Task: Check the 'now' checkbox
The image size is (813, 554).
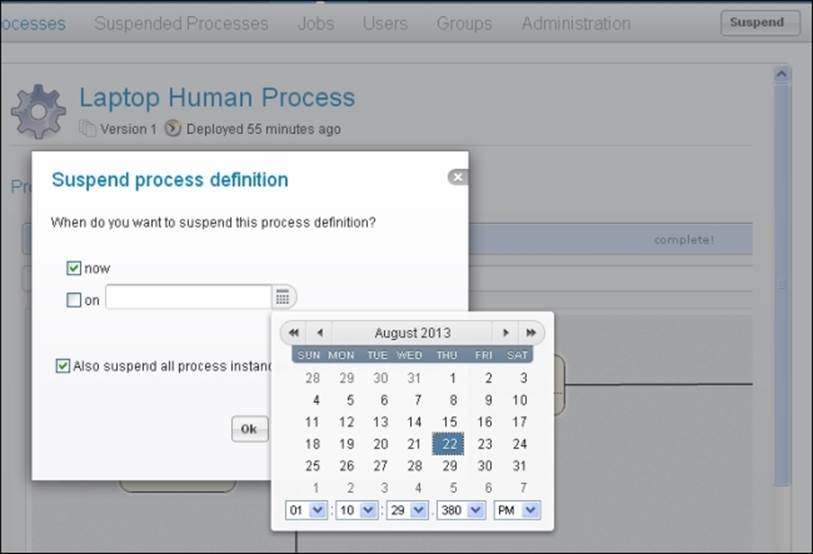Action: pos(74,268)
